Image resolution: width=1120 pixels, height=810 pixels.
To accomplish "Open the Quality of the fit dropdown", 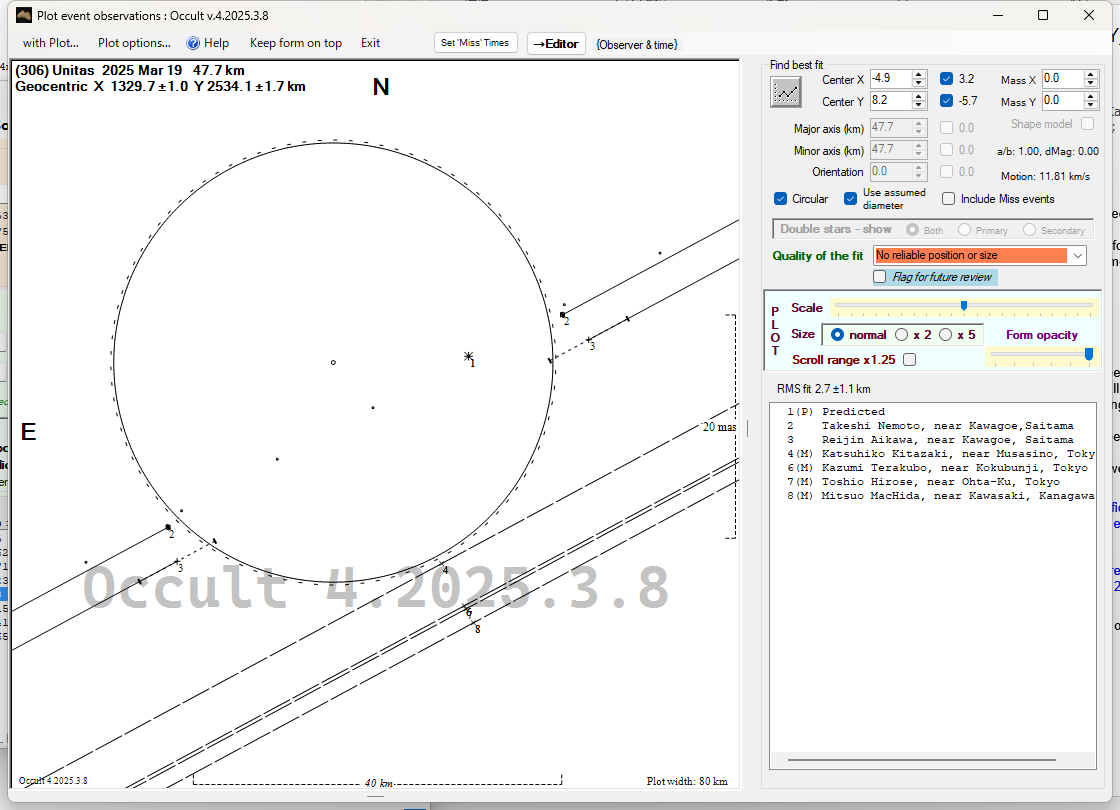I will [x=1077, y=256].
